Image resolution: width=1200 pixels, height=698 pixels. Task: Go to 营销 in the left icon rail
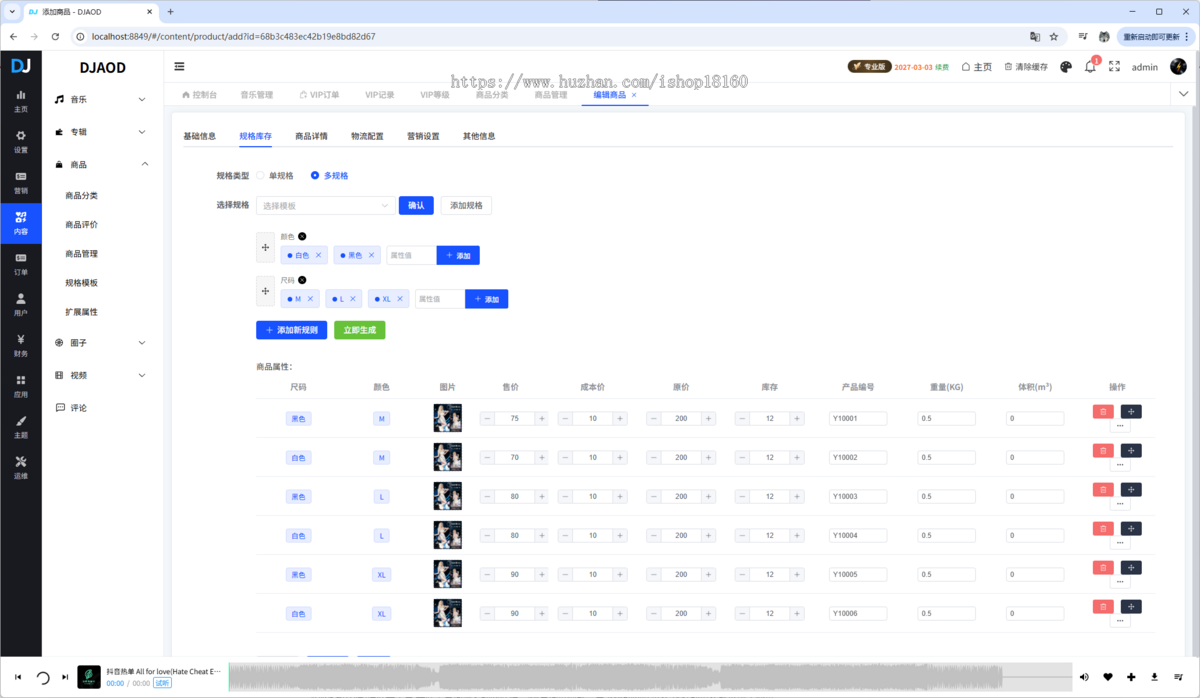click(21, 183)
